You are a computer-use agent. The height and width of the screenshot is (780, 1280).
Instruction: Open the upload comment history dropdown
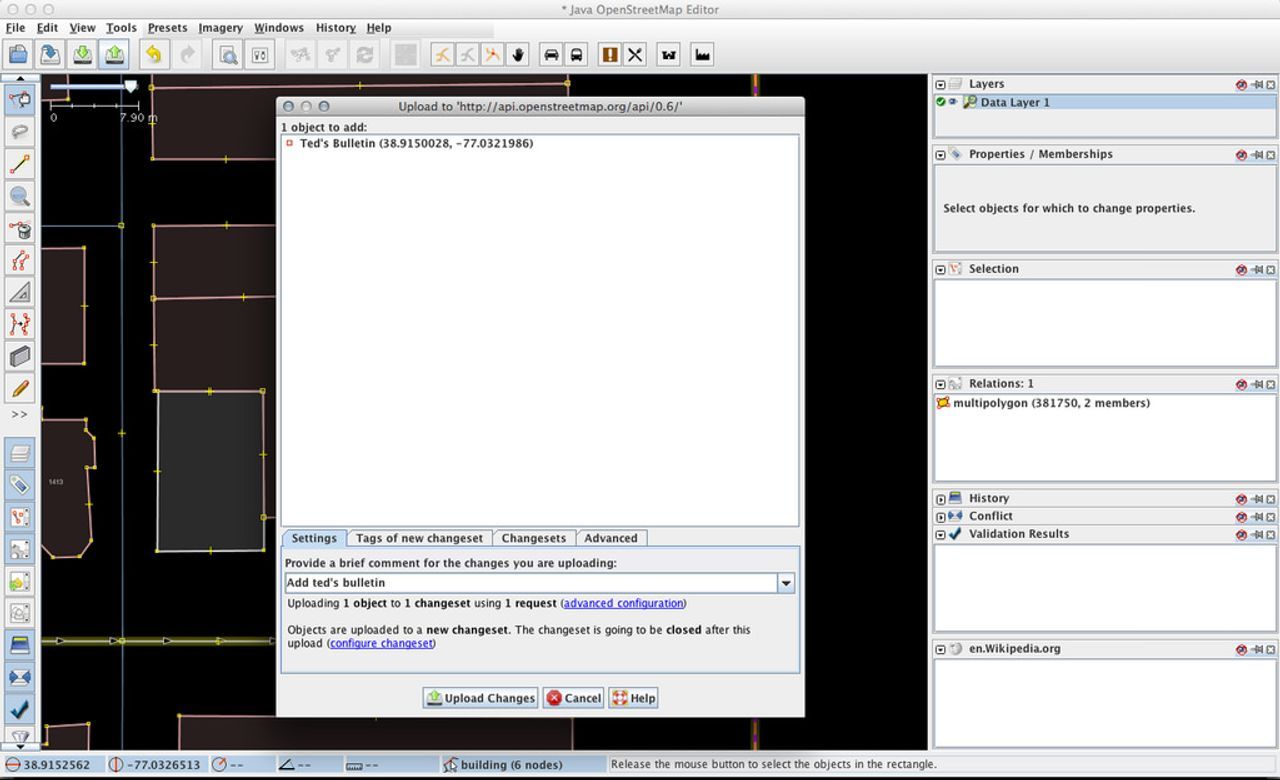[x=786, y=583]
